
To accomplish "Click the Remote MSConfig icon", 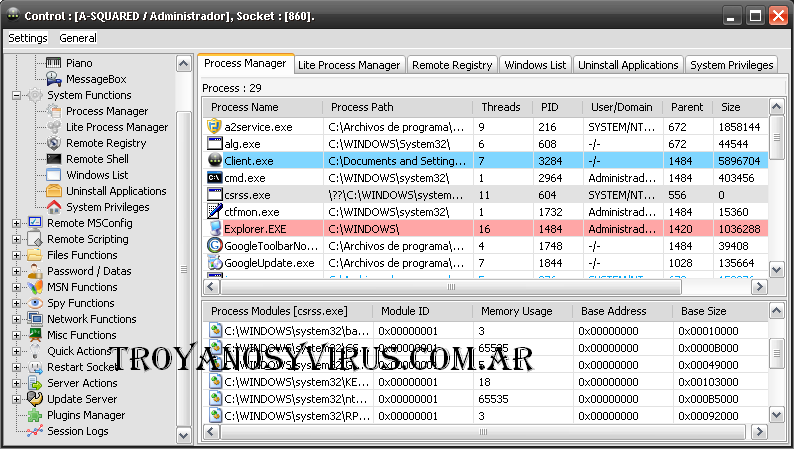I will point(35,223).
